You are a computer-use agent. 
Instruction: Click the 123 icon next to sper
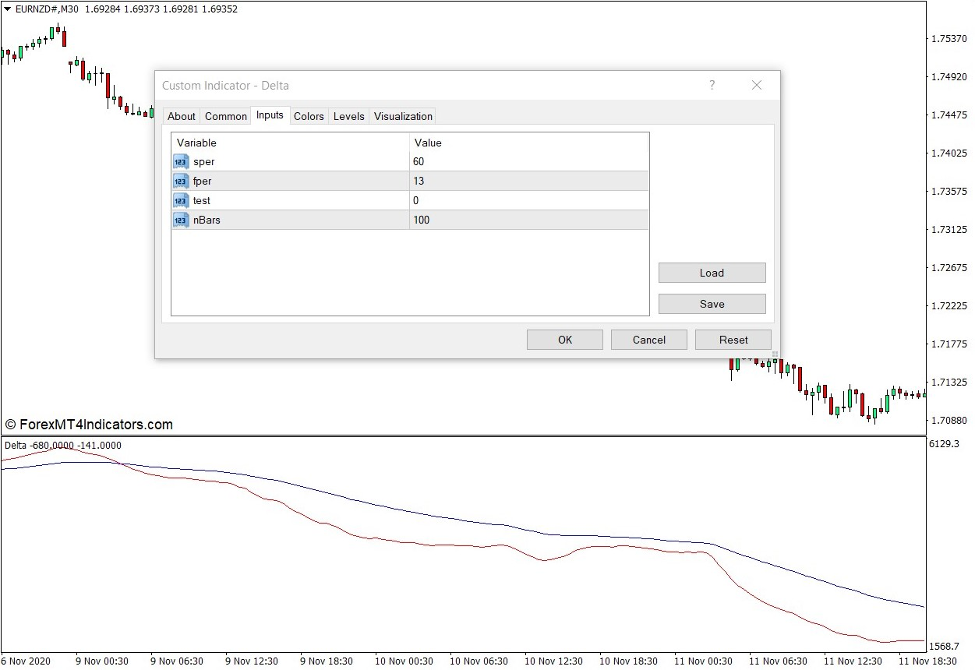coord(180,161)
